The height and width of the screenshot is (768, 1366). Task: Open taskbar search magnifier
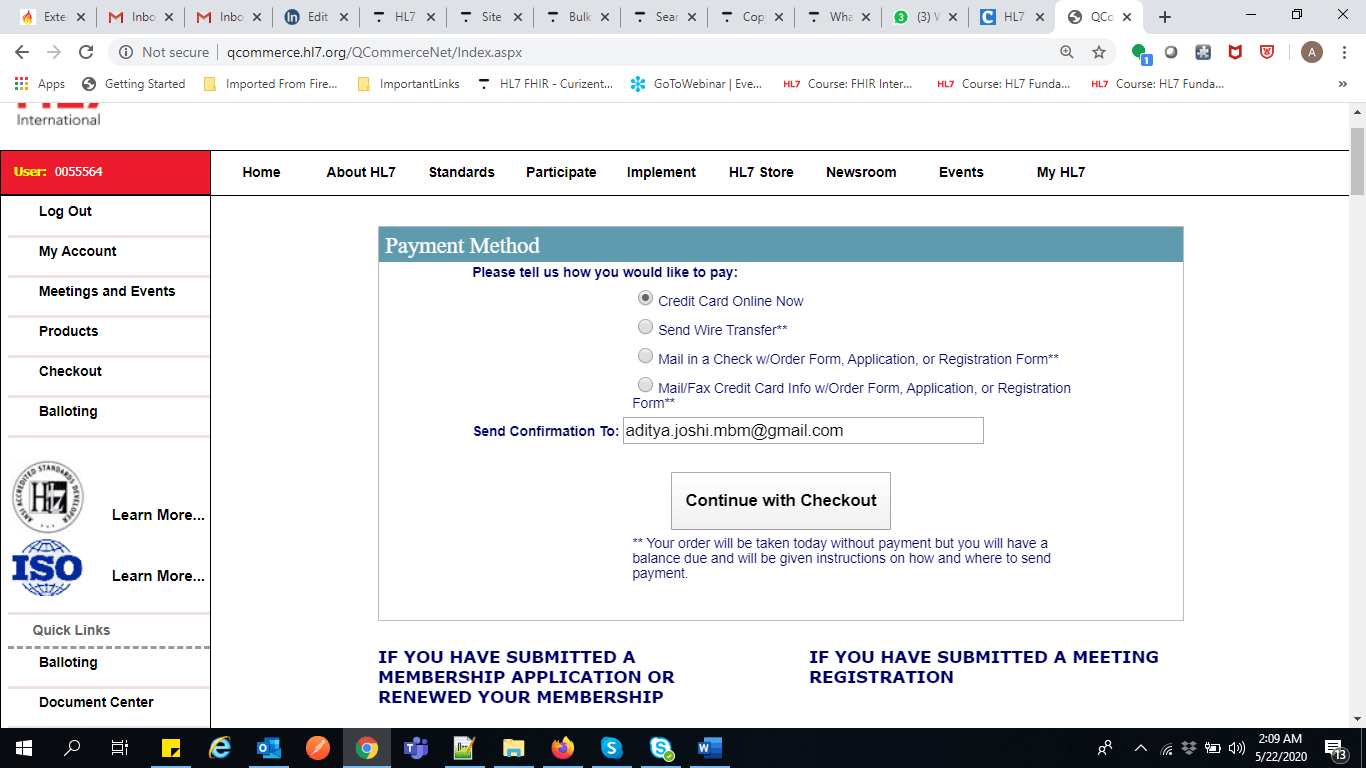(x=72, y=747)
